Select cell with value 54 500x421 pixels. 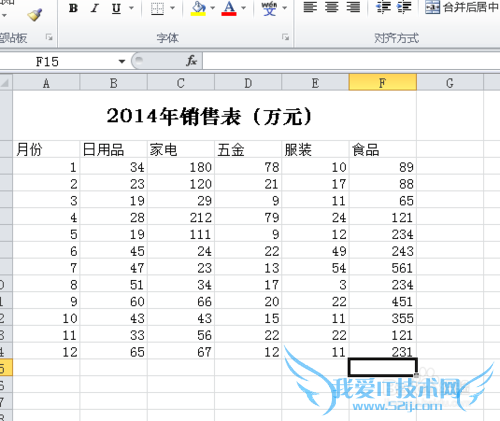(315, 268)
